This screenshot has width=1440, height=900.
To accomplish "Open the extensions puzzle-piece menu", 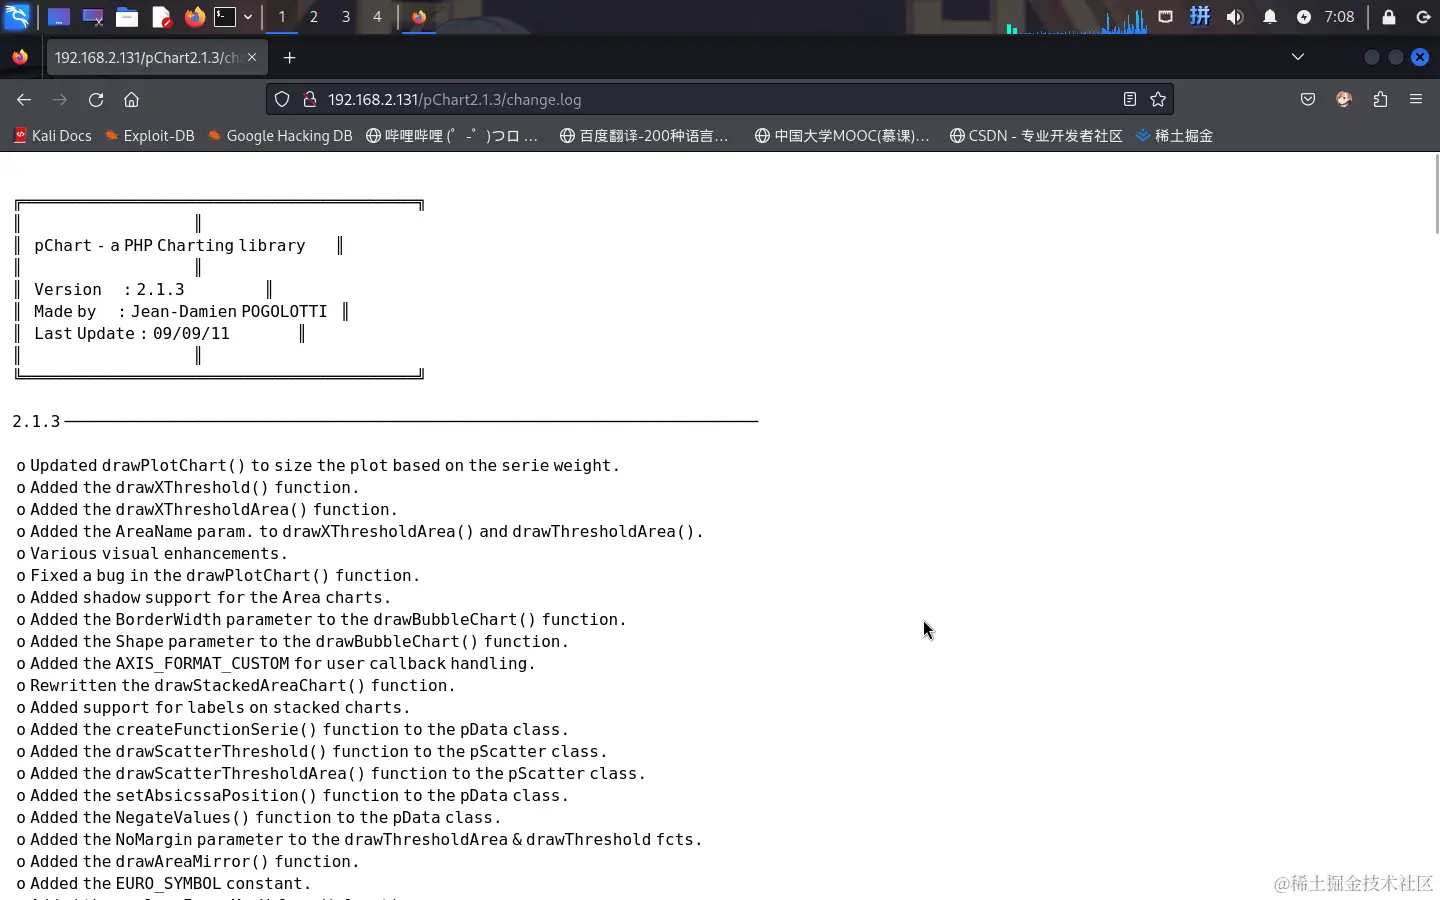I will (1380, 99).
